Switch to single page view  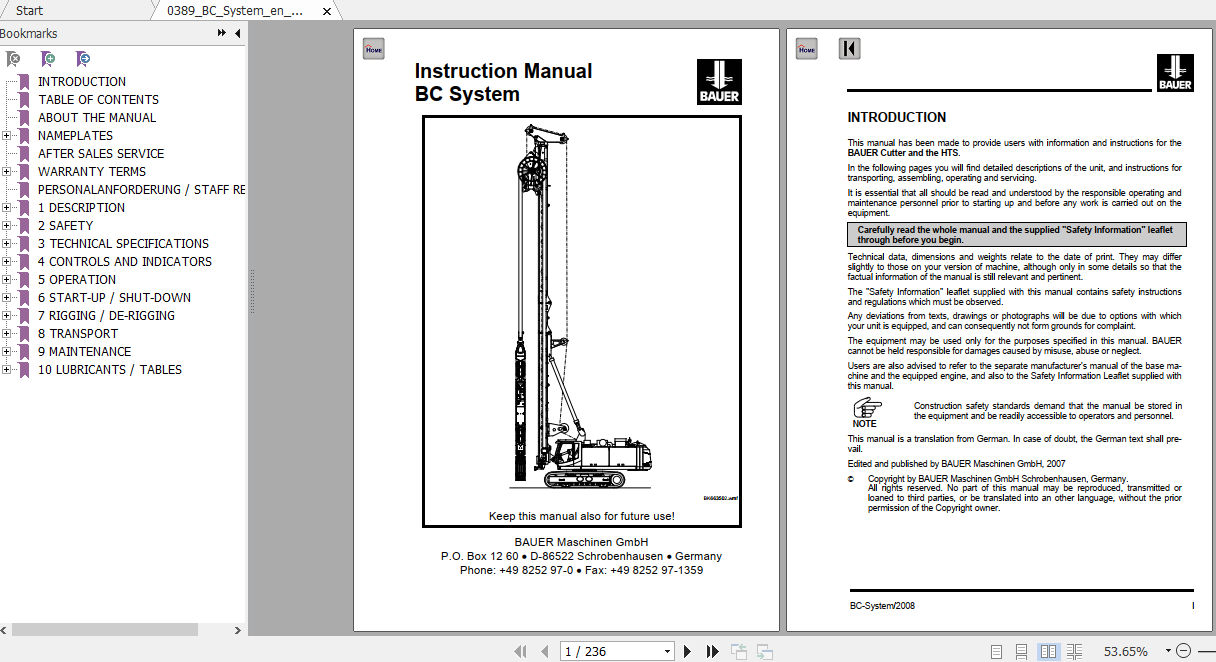pyautogui.click(x=996, y=651)
